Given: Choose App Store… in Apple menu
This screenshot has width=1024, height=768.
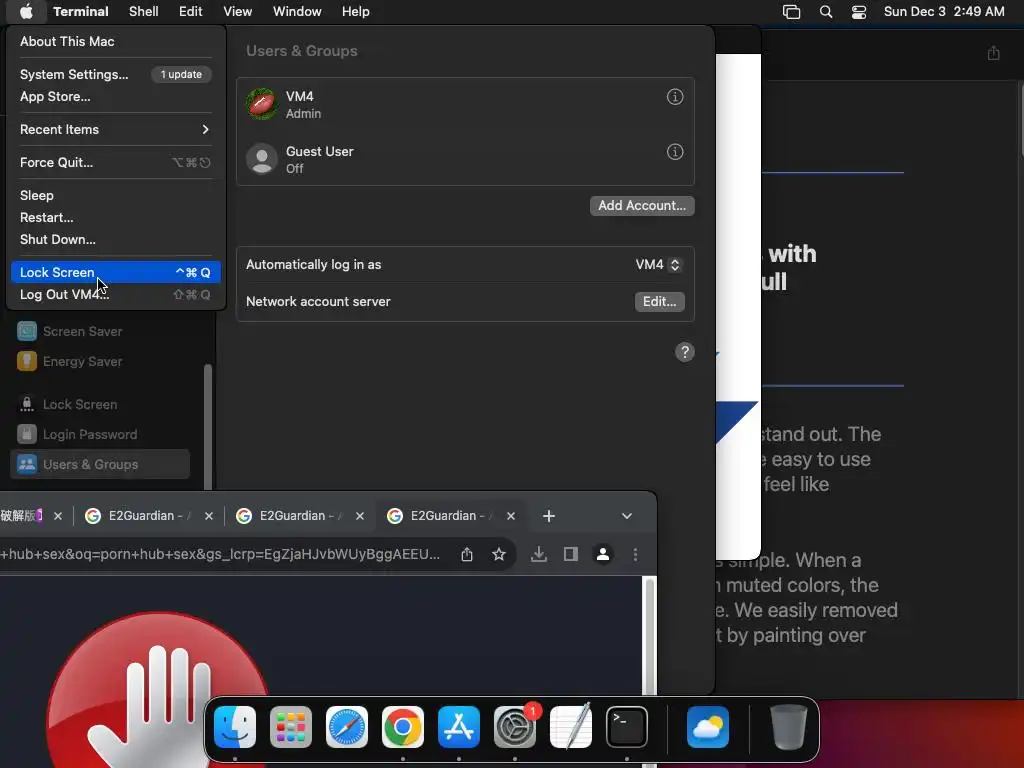Looking at the screenshot, I should click(116, 97).
